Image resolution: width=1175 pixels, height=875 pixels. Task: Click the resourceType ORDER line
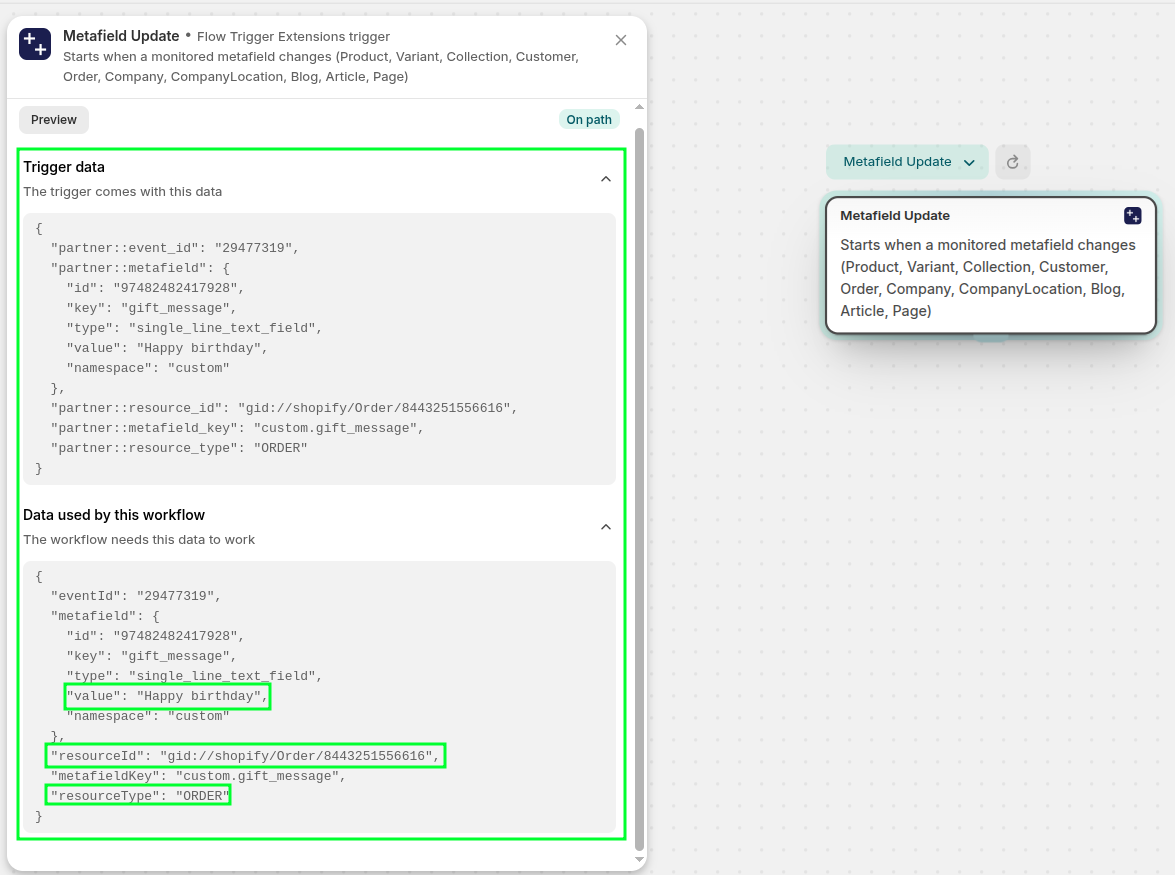click(x=138, y=796)
